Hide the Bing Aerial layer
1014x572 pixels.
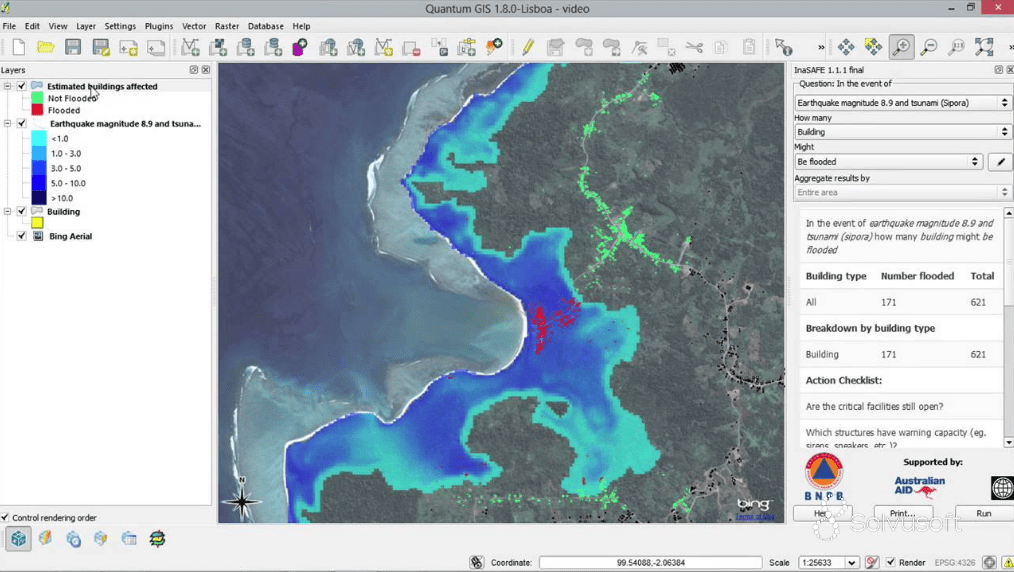coord(21,236)
